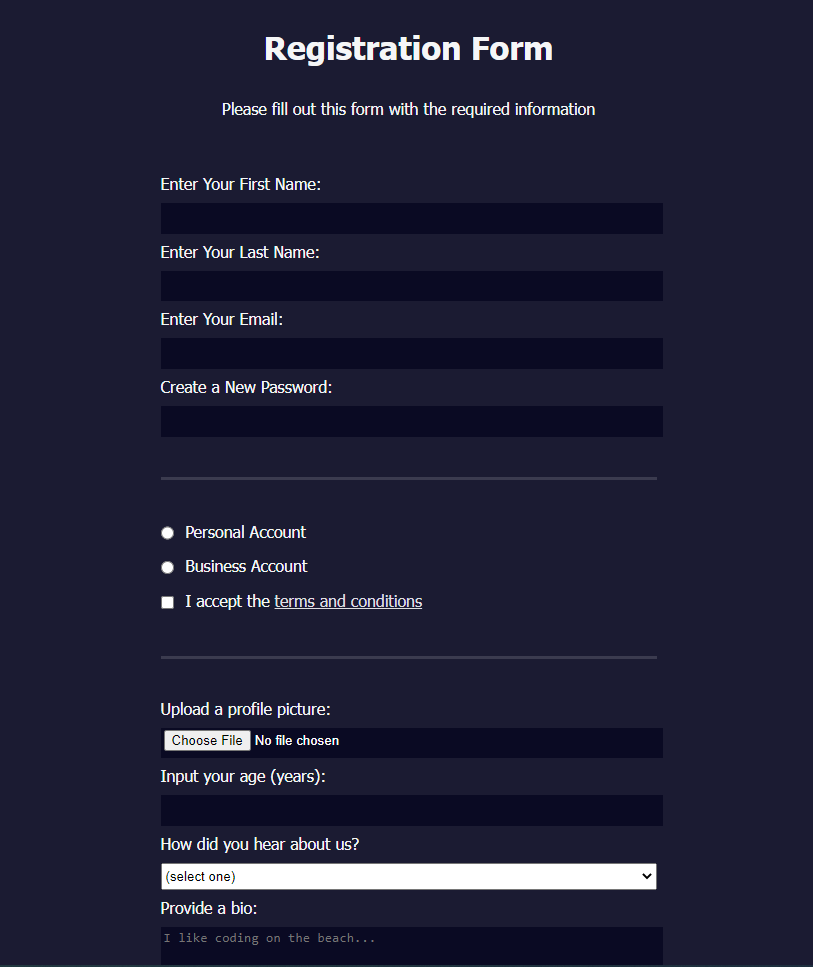Click Choose File to upload profile picture

pyautogui.click(x=207, y=740)
